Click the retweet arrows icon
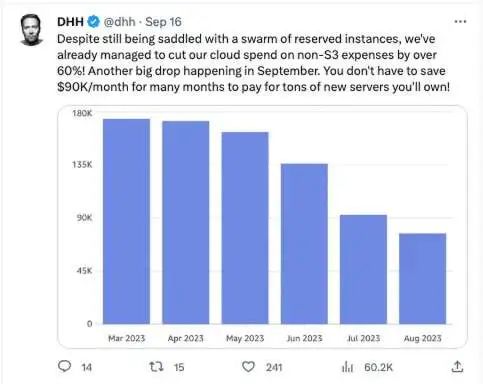 pos(156,367)
